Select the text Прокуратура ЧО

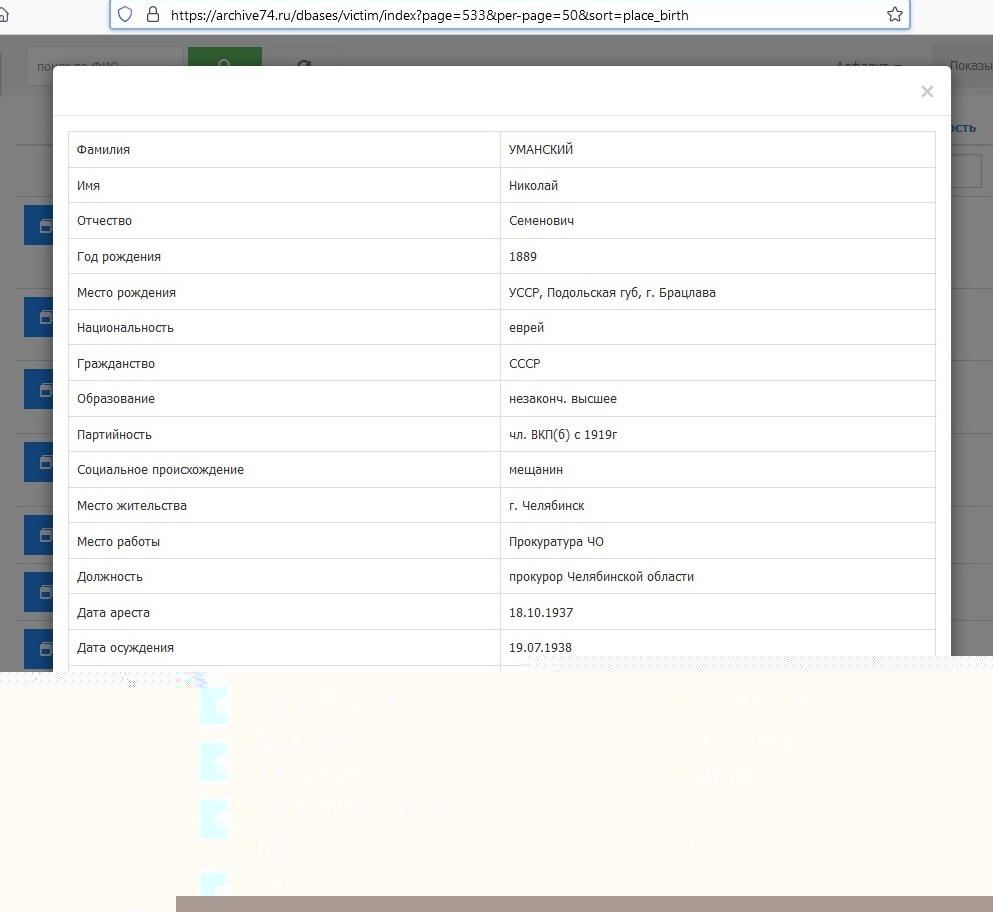tap(556, 542)
